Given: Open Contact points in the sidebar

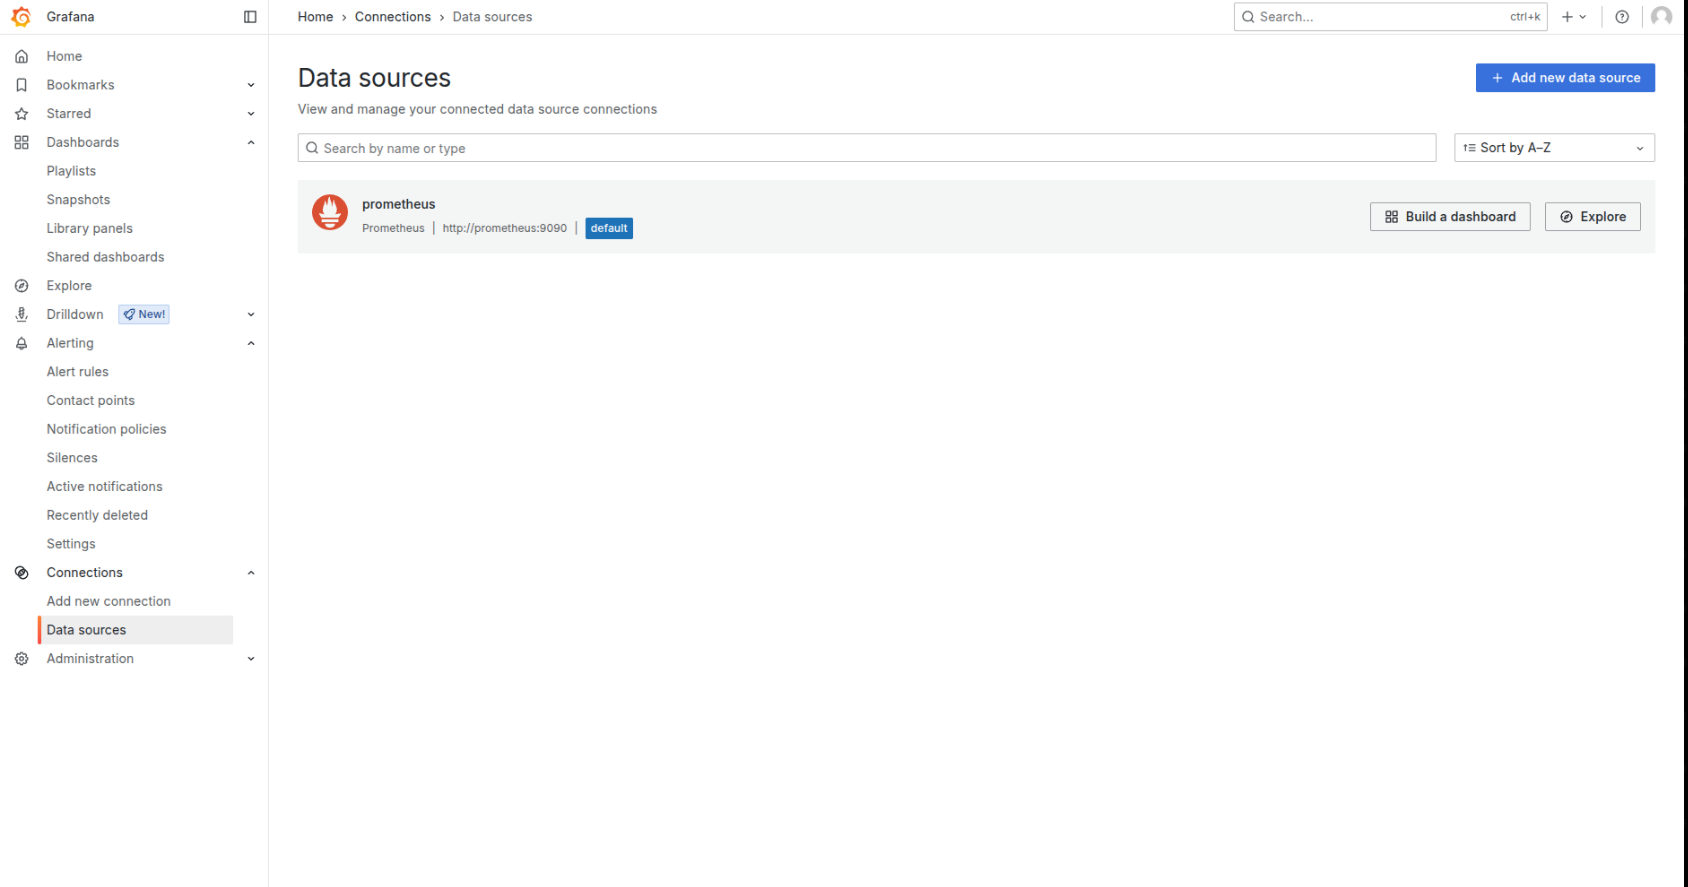Looking at the screenshot, I should click(x=90, y=401).
